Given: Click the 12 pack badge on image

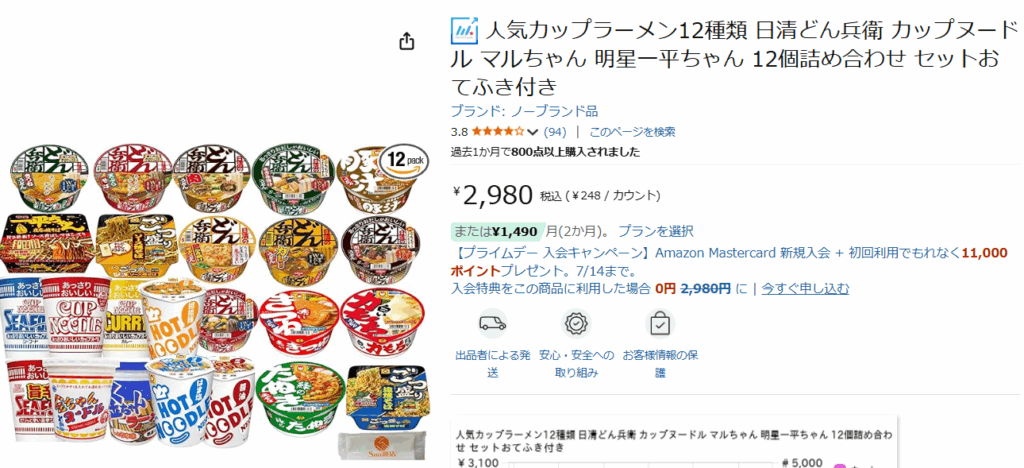Looking at the screenshot, I should pos(403,161).
